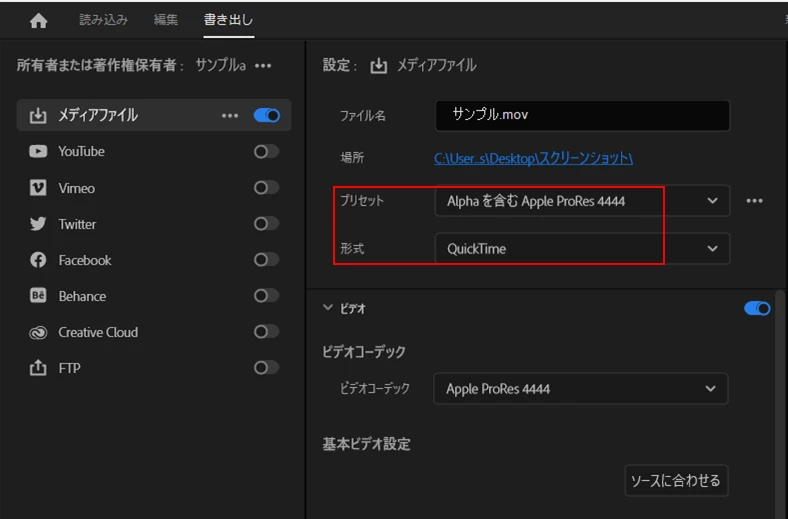Click the Behance icon
Image resolution: width=788 pixels, height=519 pixels.
38,295
